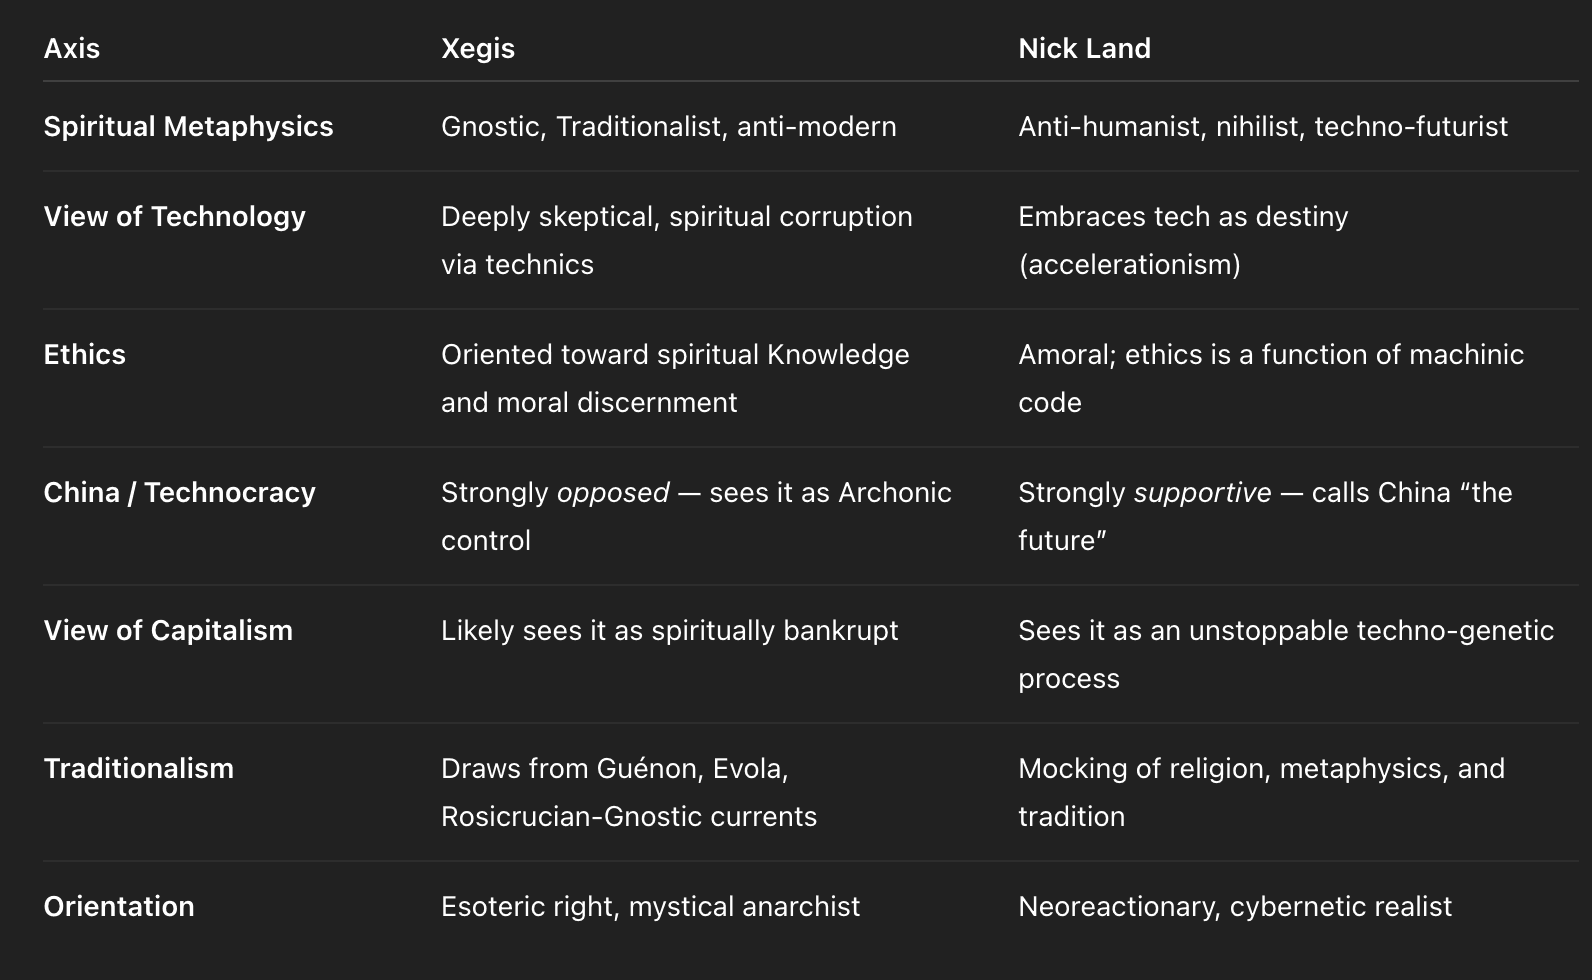Select the Spiritual Metaphysics row label

click(188, 126)
